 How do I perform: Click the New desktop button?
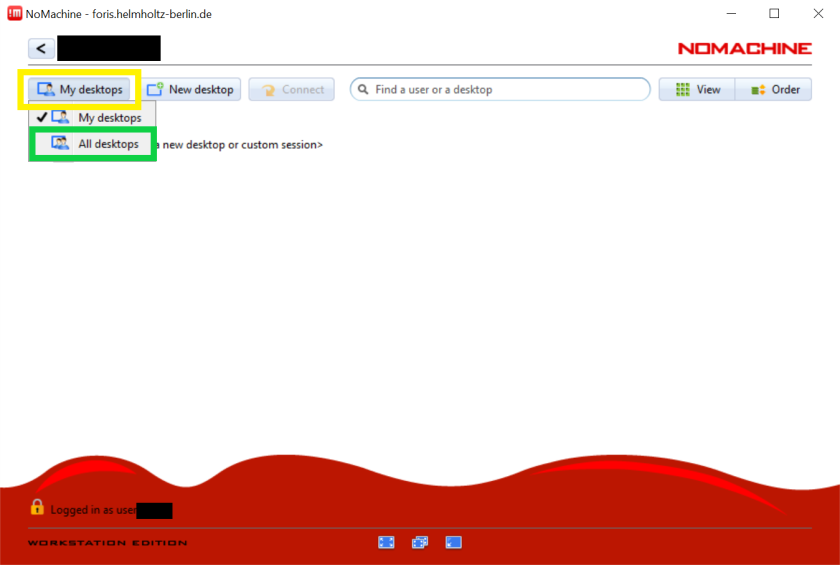point(190,89)
